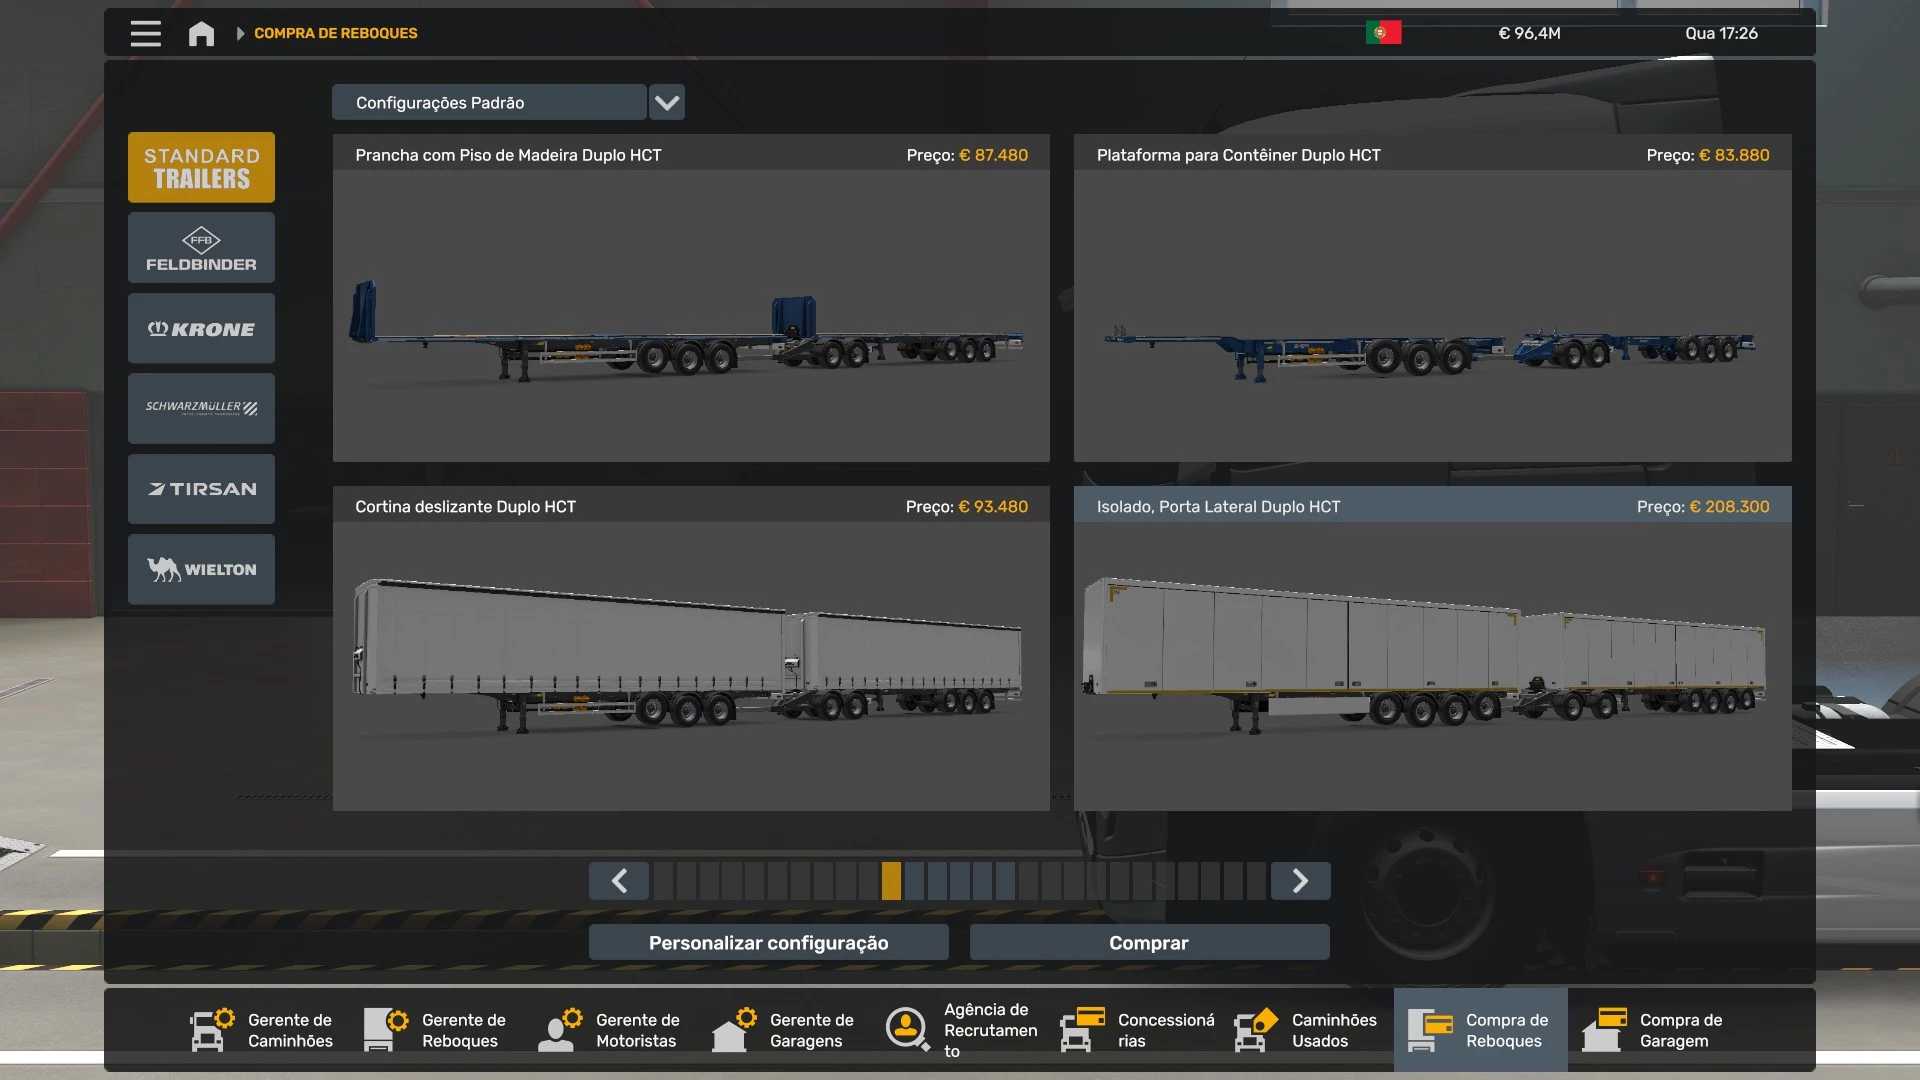1920x1080 pixels.
Task: Select the Tirsan trailer brand
Action: click(x=201, y=489)
